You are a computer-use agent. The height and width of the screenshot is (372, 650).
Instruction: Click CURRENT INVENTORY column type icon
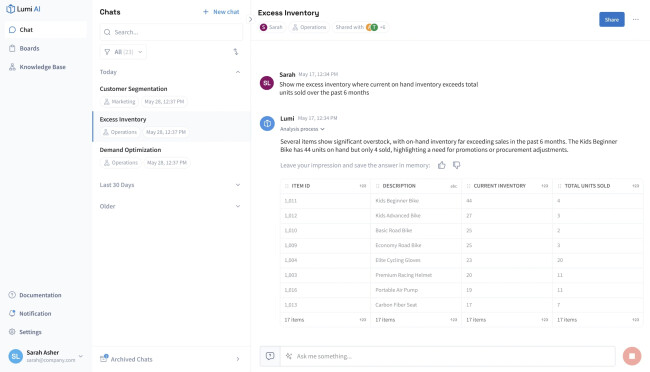click(545, 186)
